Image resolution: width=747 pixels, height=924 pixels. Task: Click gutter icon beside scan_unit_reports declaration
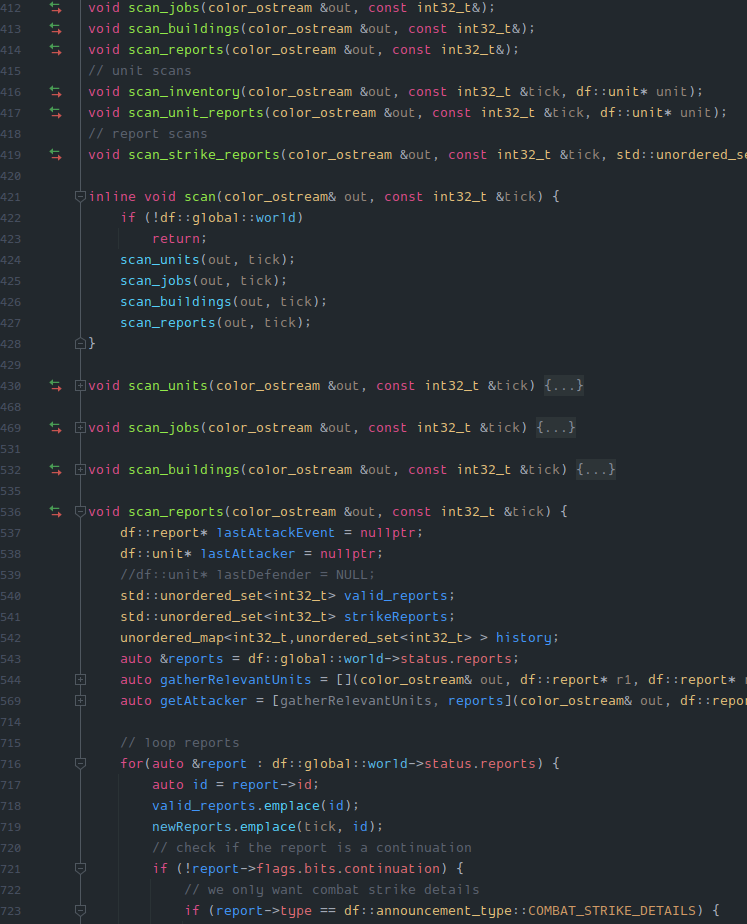[55, 113]
